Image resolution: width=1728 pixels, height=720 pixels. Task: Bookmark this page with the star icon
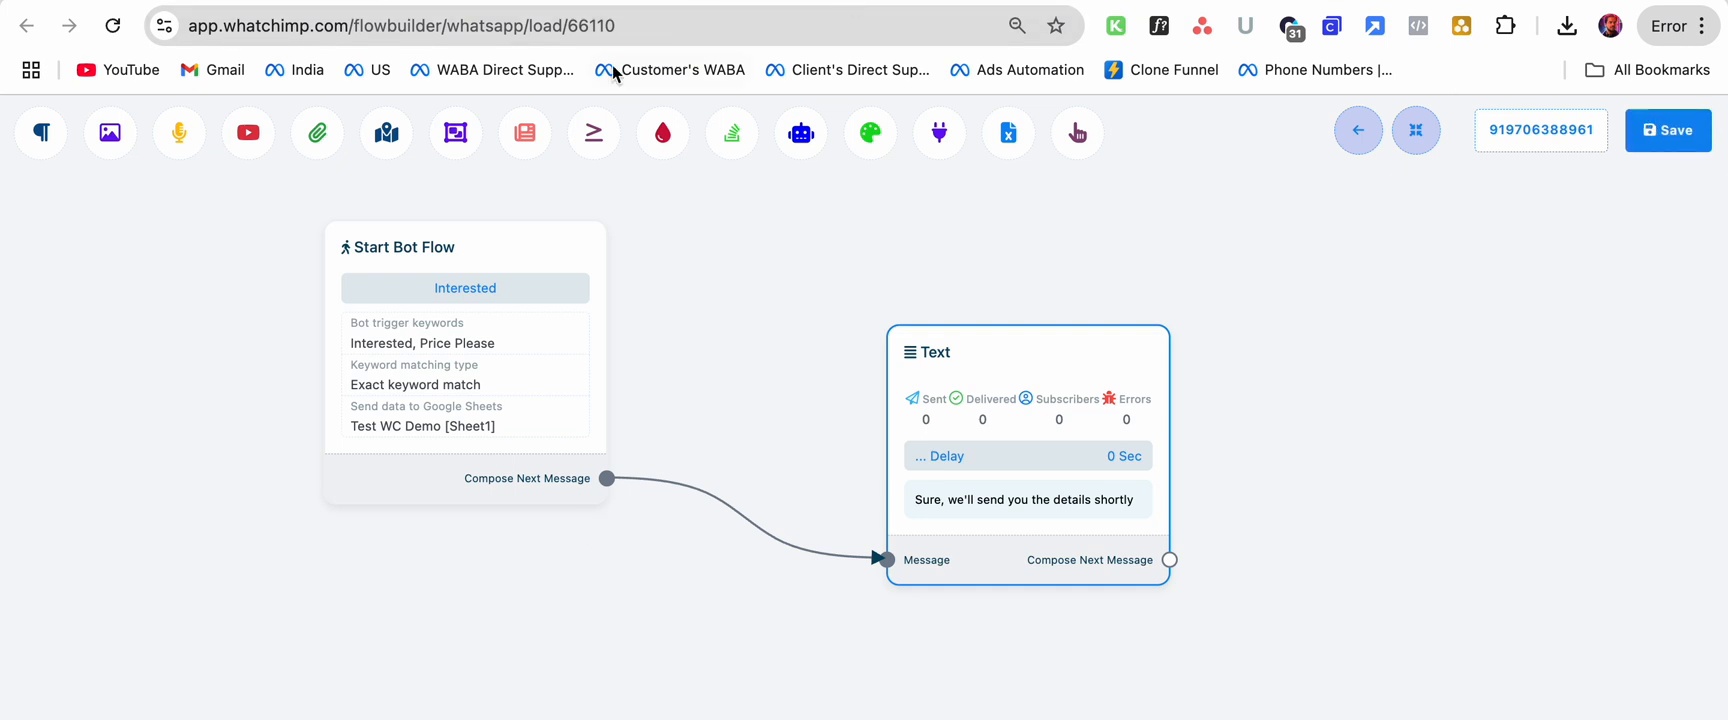[1056, 26]
